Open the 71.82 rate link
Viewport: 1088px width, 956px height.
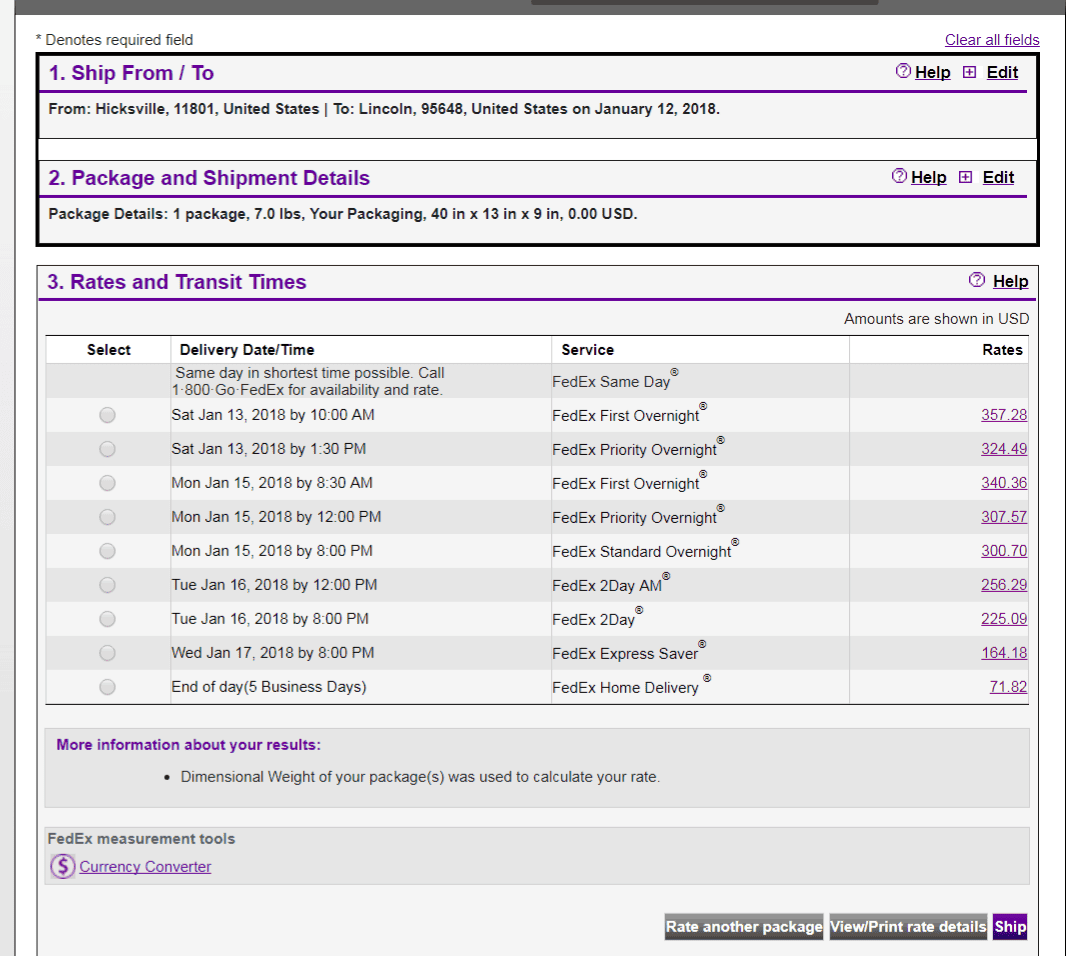tap(1008, 687)
